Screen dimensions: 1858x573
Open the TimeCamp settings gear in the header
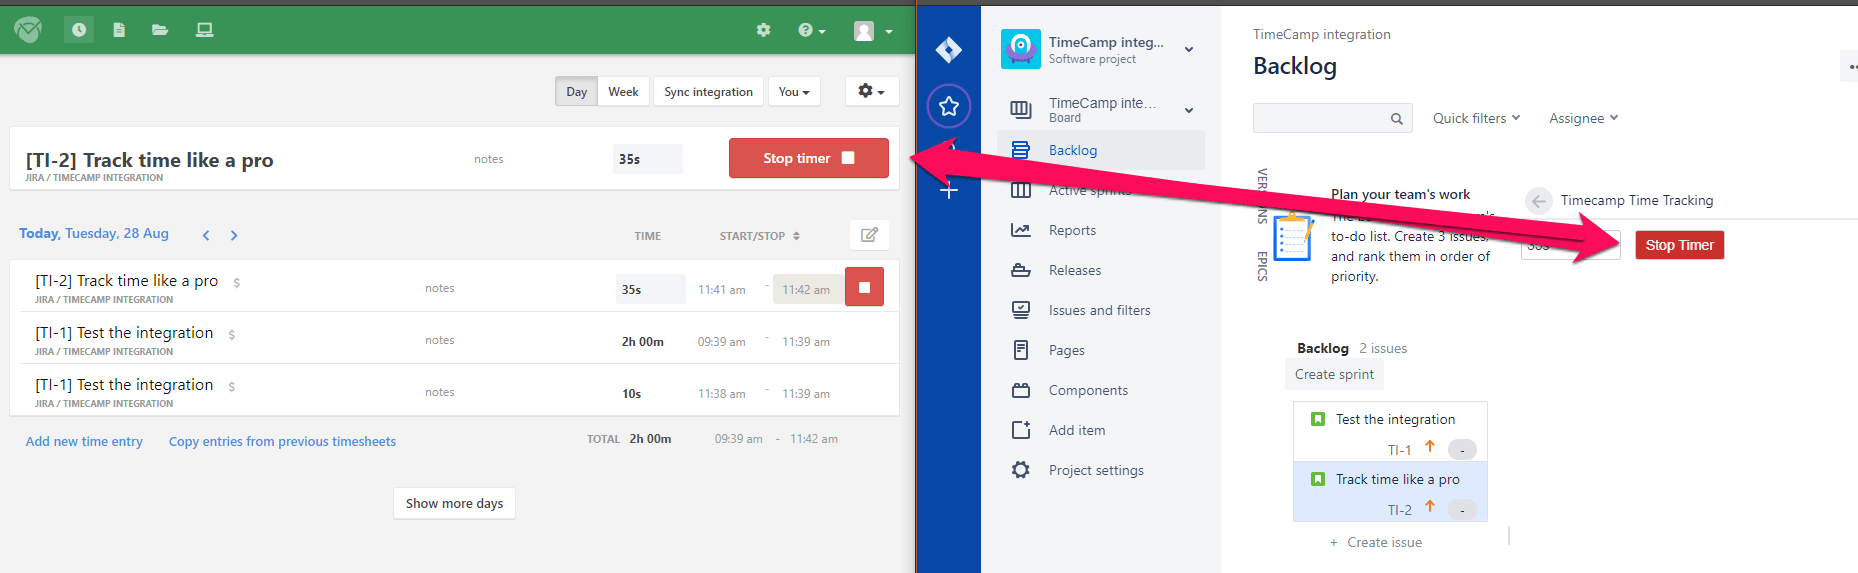click(x=763, y=30)
